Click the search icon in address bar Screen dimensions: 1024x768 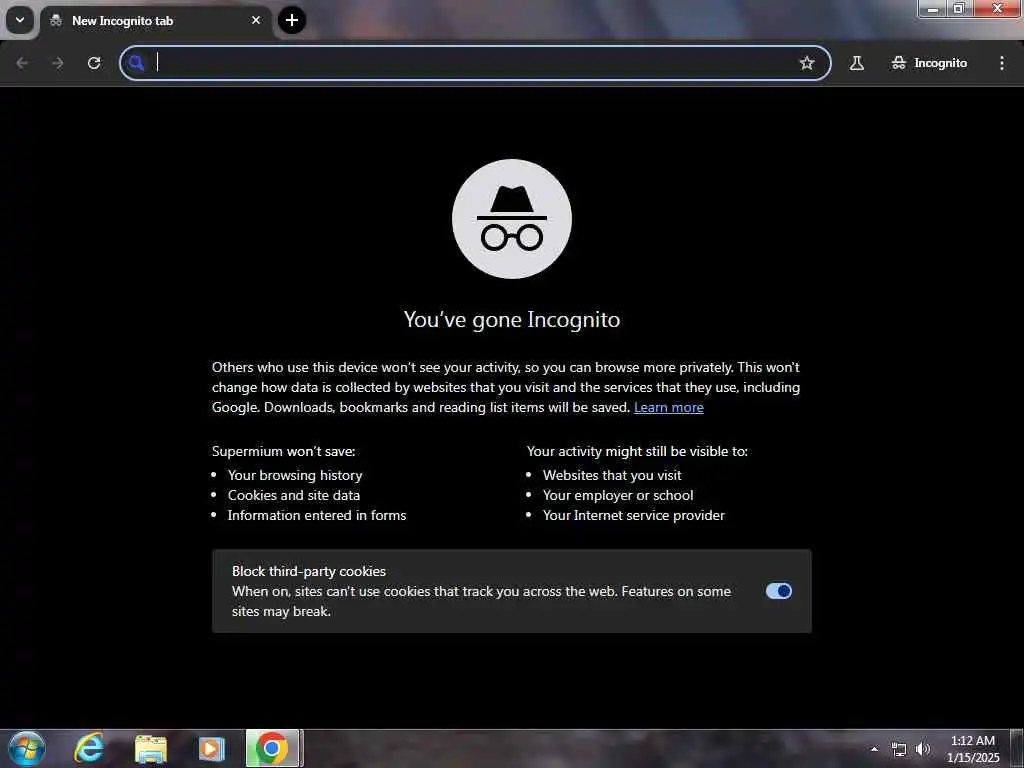coord(136,63)
